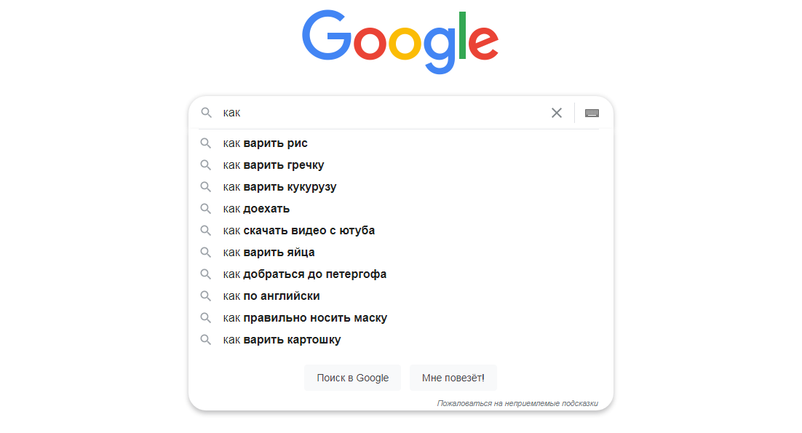The width and height of the screenshot is (802, 433).
Task: Click magnifier icon beside 'как доехать'
Action: 206,209
